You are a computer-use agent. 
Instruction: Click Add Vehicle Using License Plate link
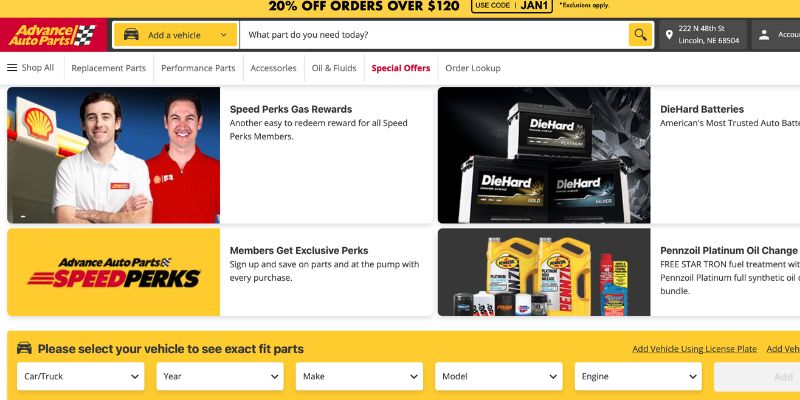694,349
